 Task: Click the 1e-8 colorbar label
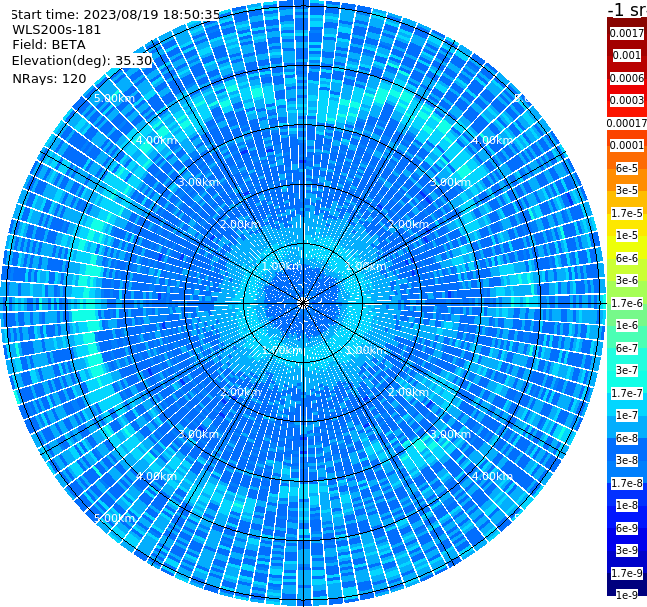pyautogui.click(x=627, y=505)
